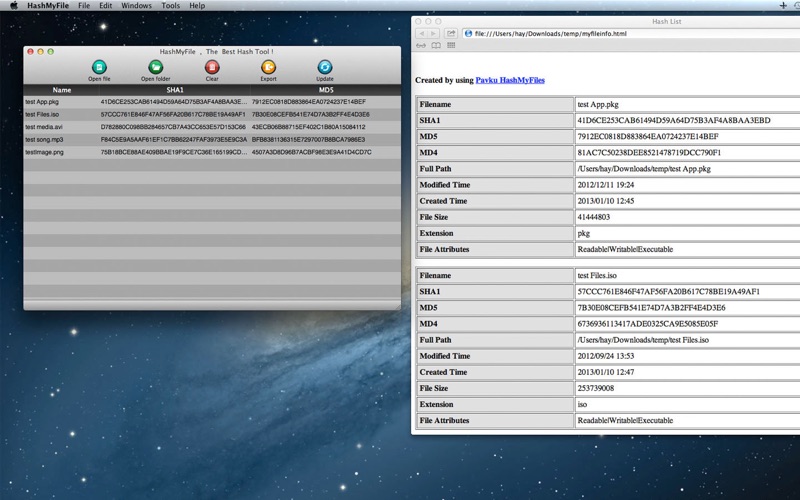Select the test song.mp3 row name

click(x=44, y=140)
